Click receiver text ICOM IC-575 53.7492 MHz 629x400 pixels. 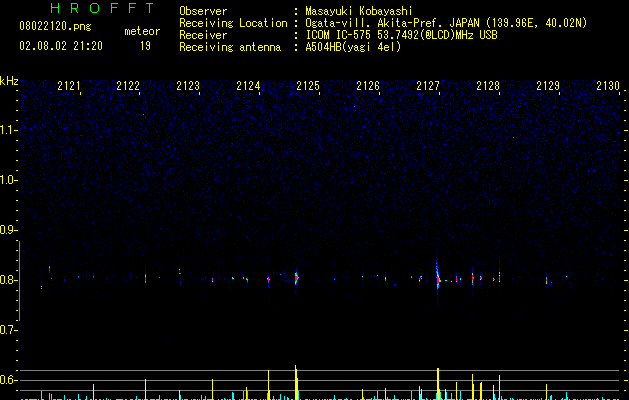401,35
